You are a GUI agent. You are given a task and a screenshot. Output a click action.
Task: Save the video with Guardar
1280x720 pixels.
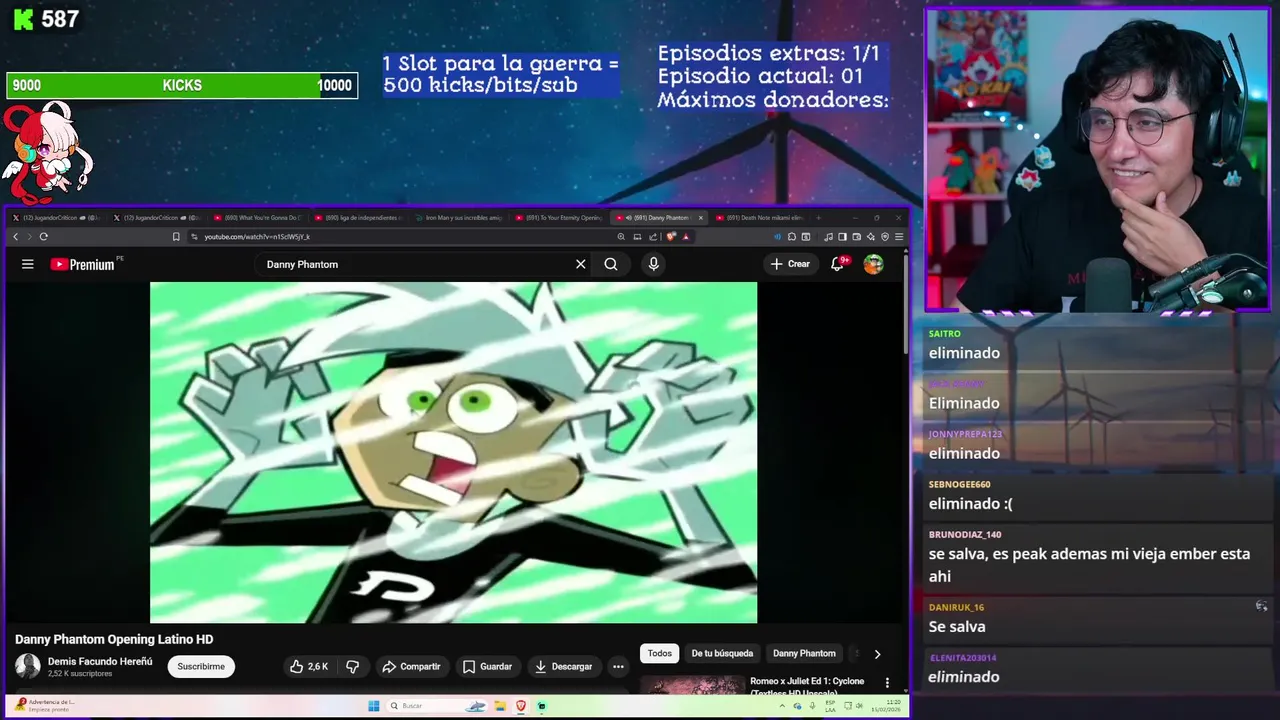488,666
